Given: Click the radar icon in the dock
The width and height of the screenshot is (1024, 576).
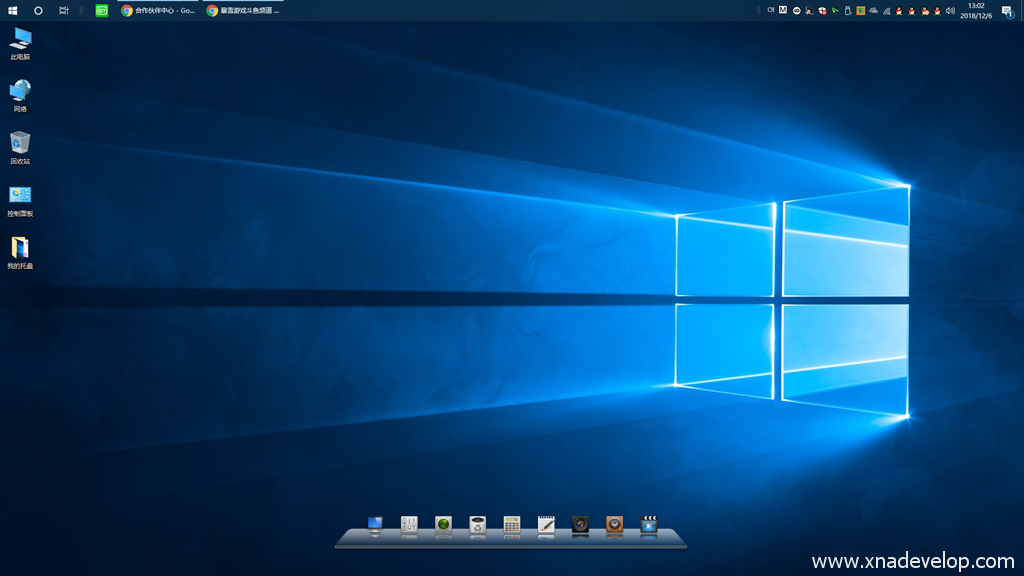Looking at the screenshot, I should point(443,525).
